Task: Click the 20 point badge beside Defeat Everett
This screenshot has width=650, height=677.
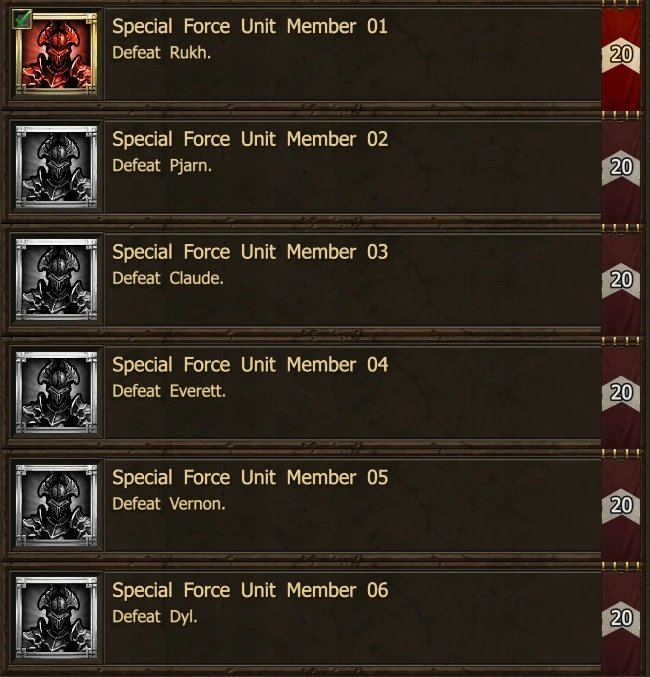Action: click(621, 393)
